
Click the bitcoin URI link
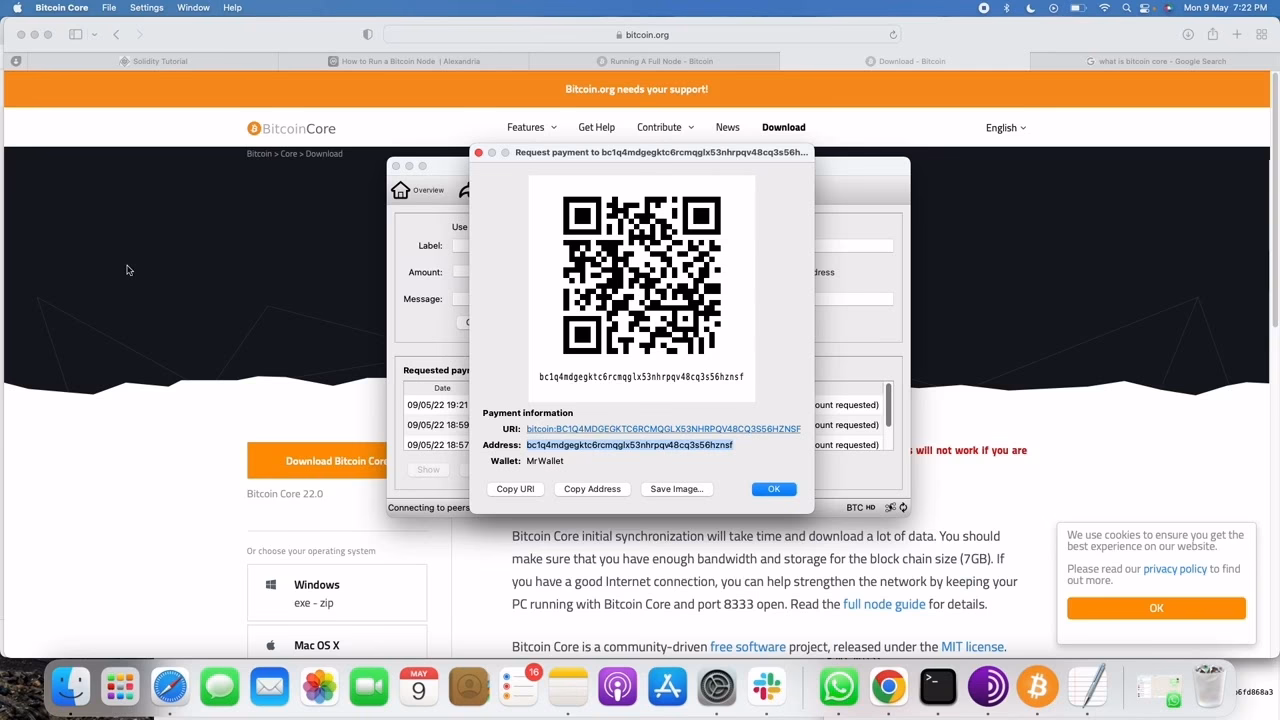[663, 429]
